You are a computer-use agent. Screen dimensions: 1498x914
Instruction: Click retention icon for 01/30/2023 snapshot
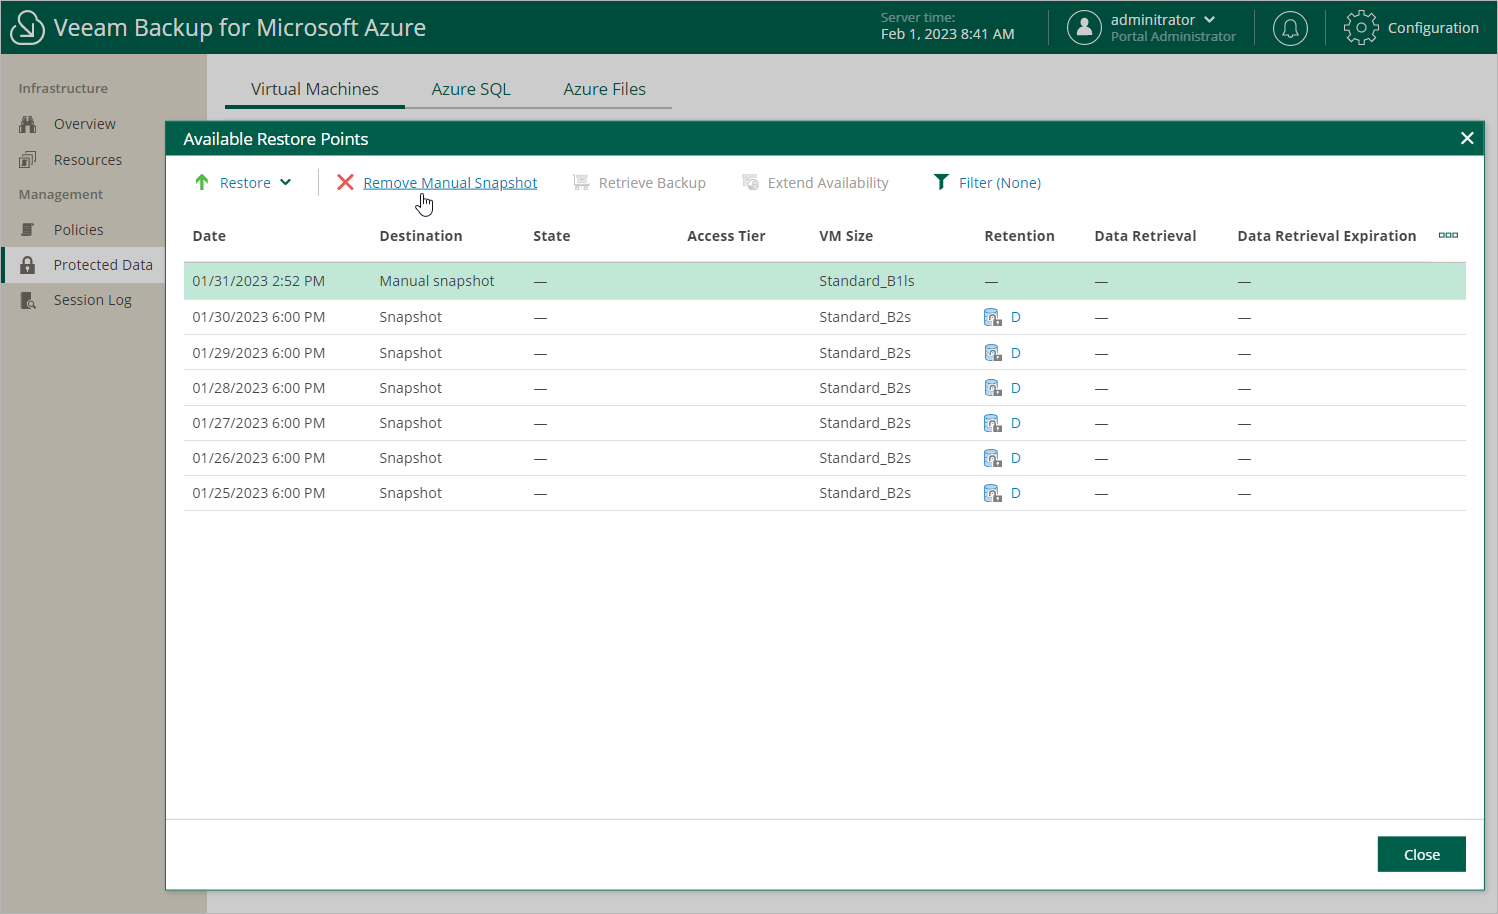pyautogui.click(x=992, y=317)
